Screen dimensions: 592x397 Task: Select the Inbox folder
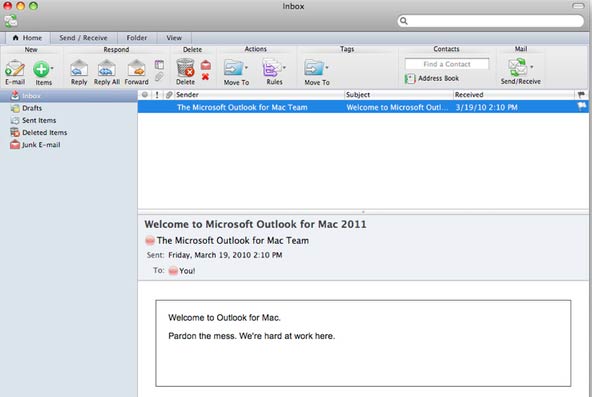(69, 96)
